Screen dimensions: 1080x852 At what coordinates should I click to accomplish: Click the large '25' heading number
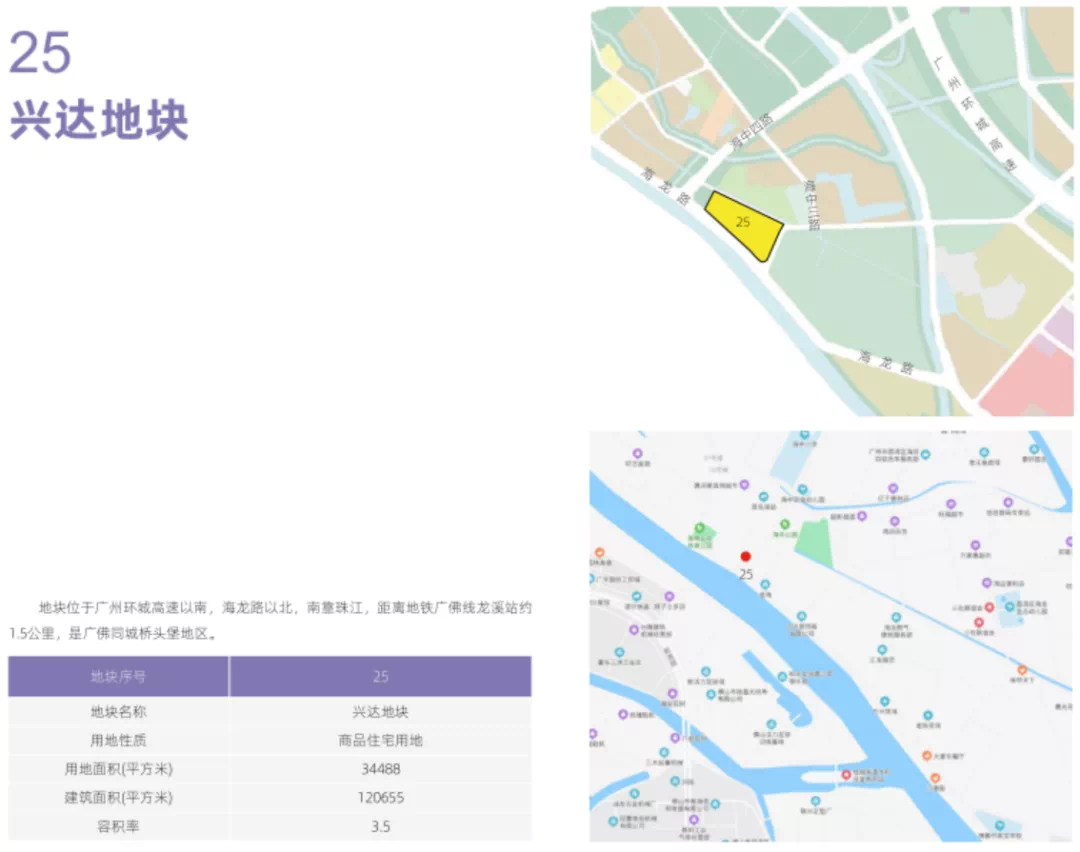40,52
